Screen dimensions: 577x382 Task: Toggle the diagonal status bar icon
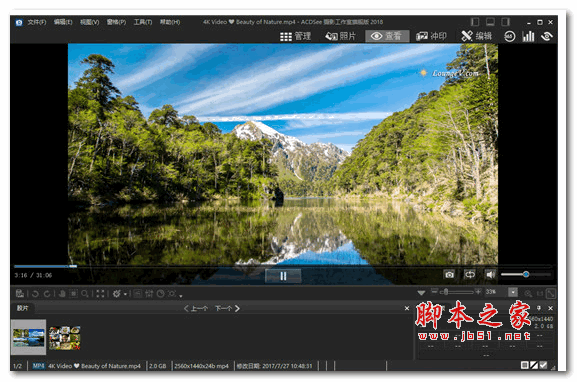tap(534, 365)
